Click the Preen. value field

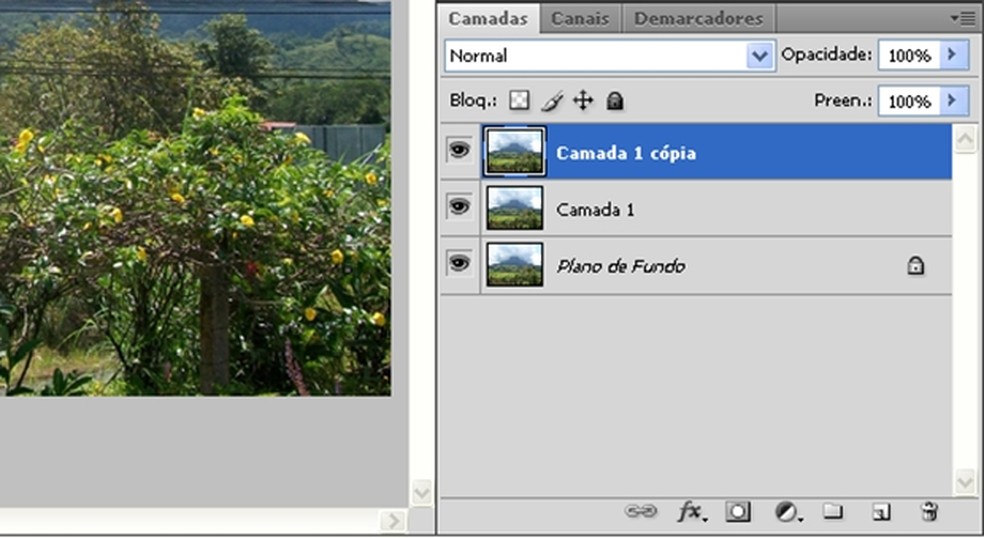click(909, 101)
